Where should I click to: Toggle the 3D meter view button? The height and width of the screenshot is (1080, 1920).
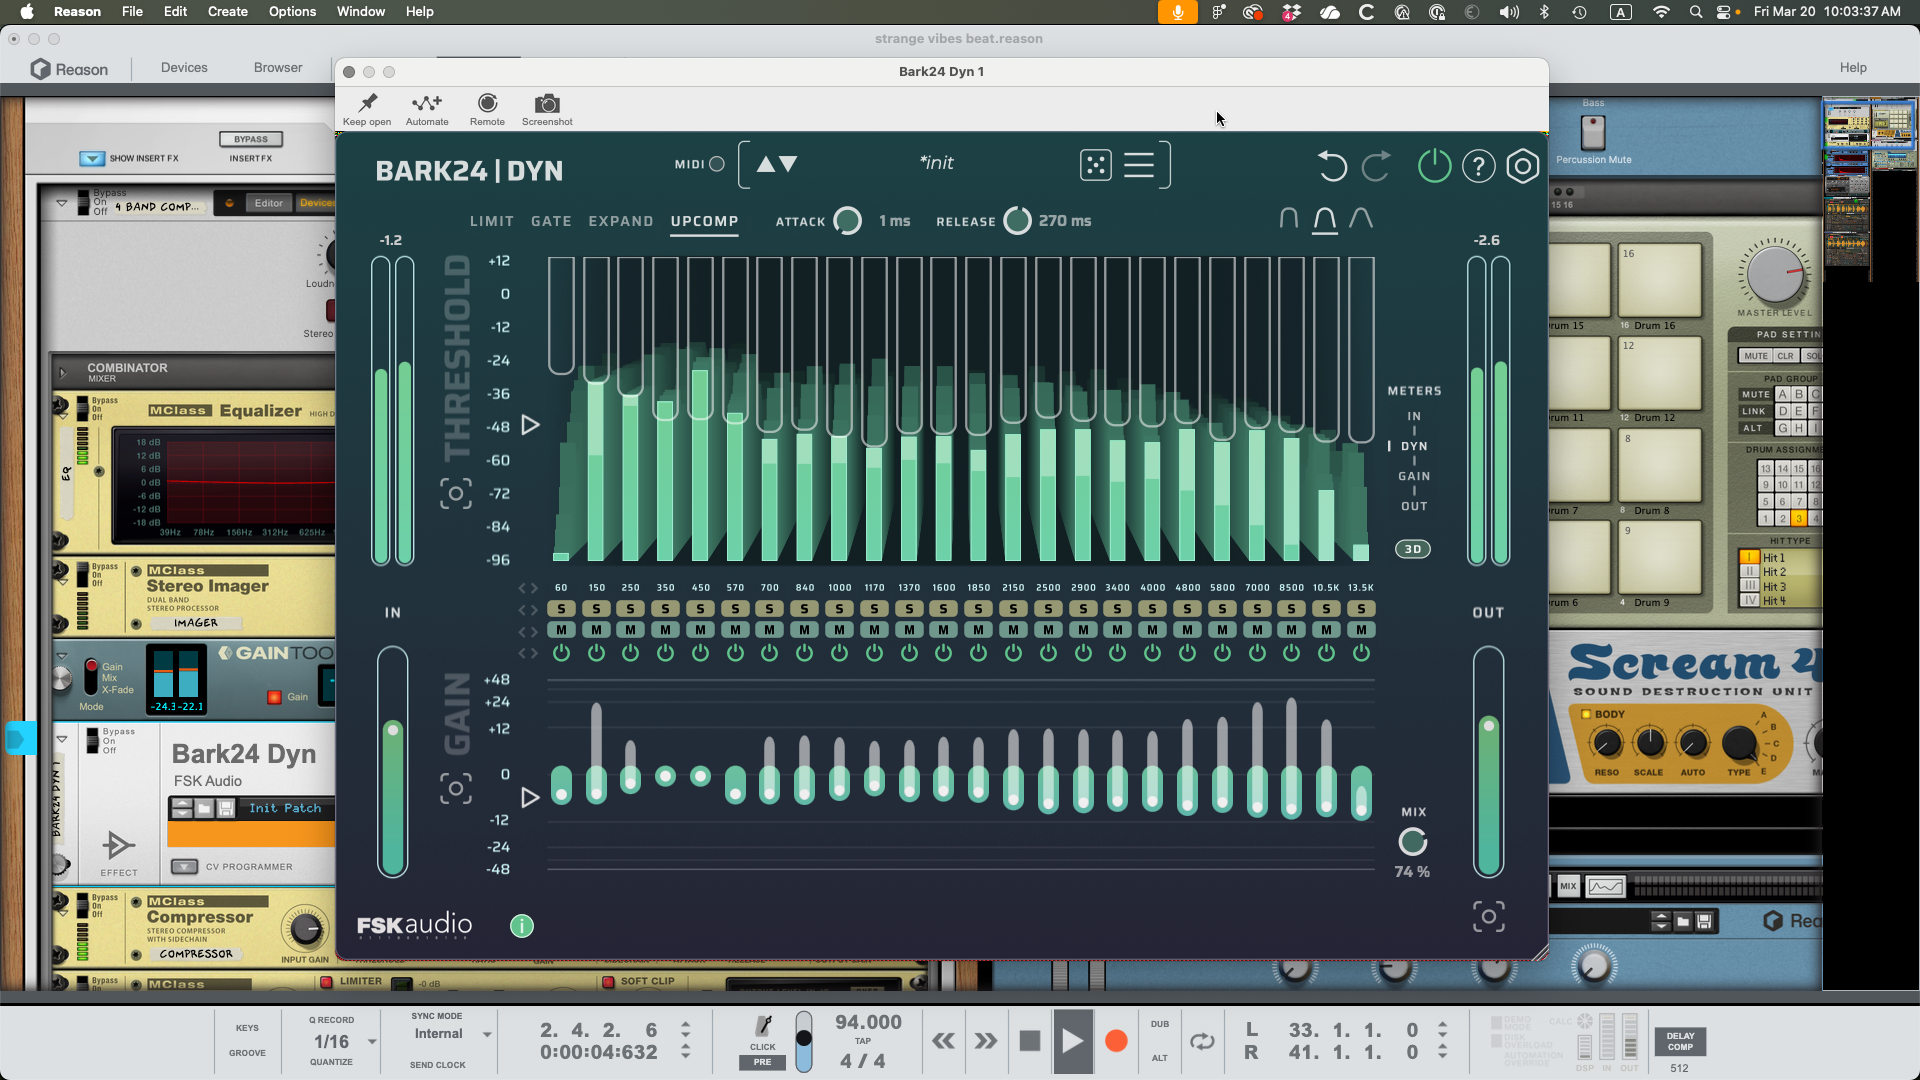click(1413, 549)
